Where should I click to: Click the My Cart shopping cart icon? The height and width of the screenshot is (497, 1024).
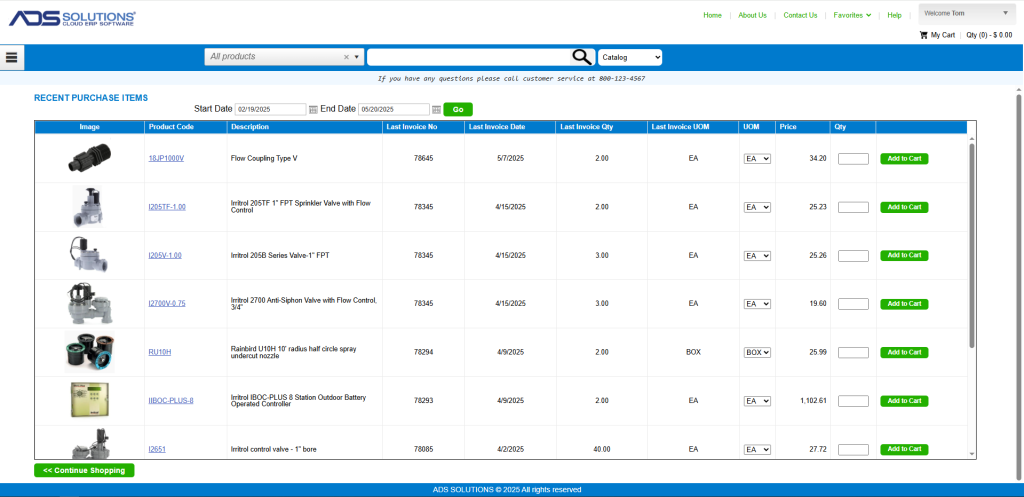click(x=923, y=35)
